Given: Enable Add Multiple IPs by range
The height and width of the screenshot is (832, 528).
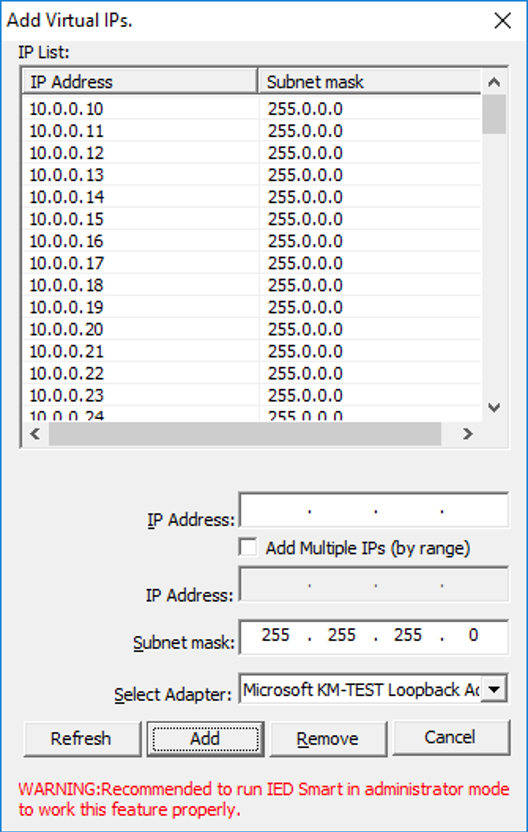Looking at the screenshot, I should point(248,548).
